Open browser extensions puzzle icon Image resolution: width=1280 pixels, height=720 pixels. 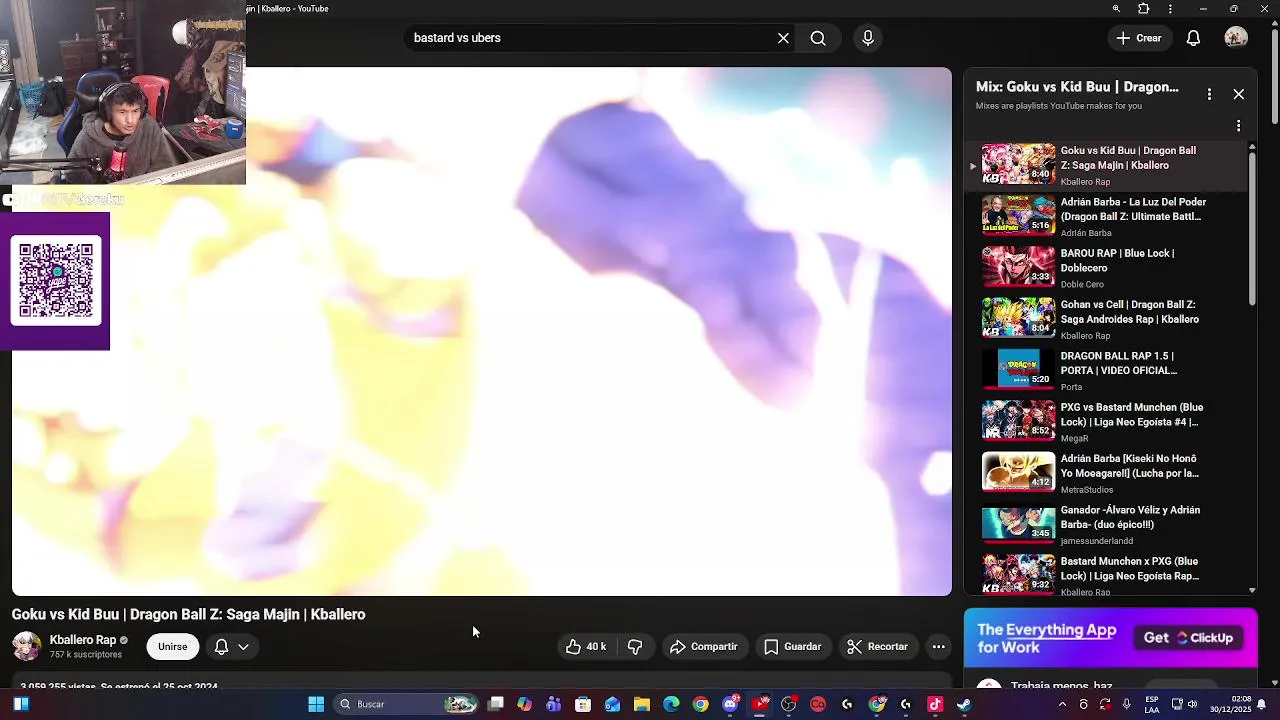click(1144, 9)
